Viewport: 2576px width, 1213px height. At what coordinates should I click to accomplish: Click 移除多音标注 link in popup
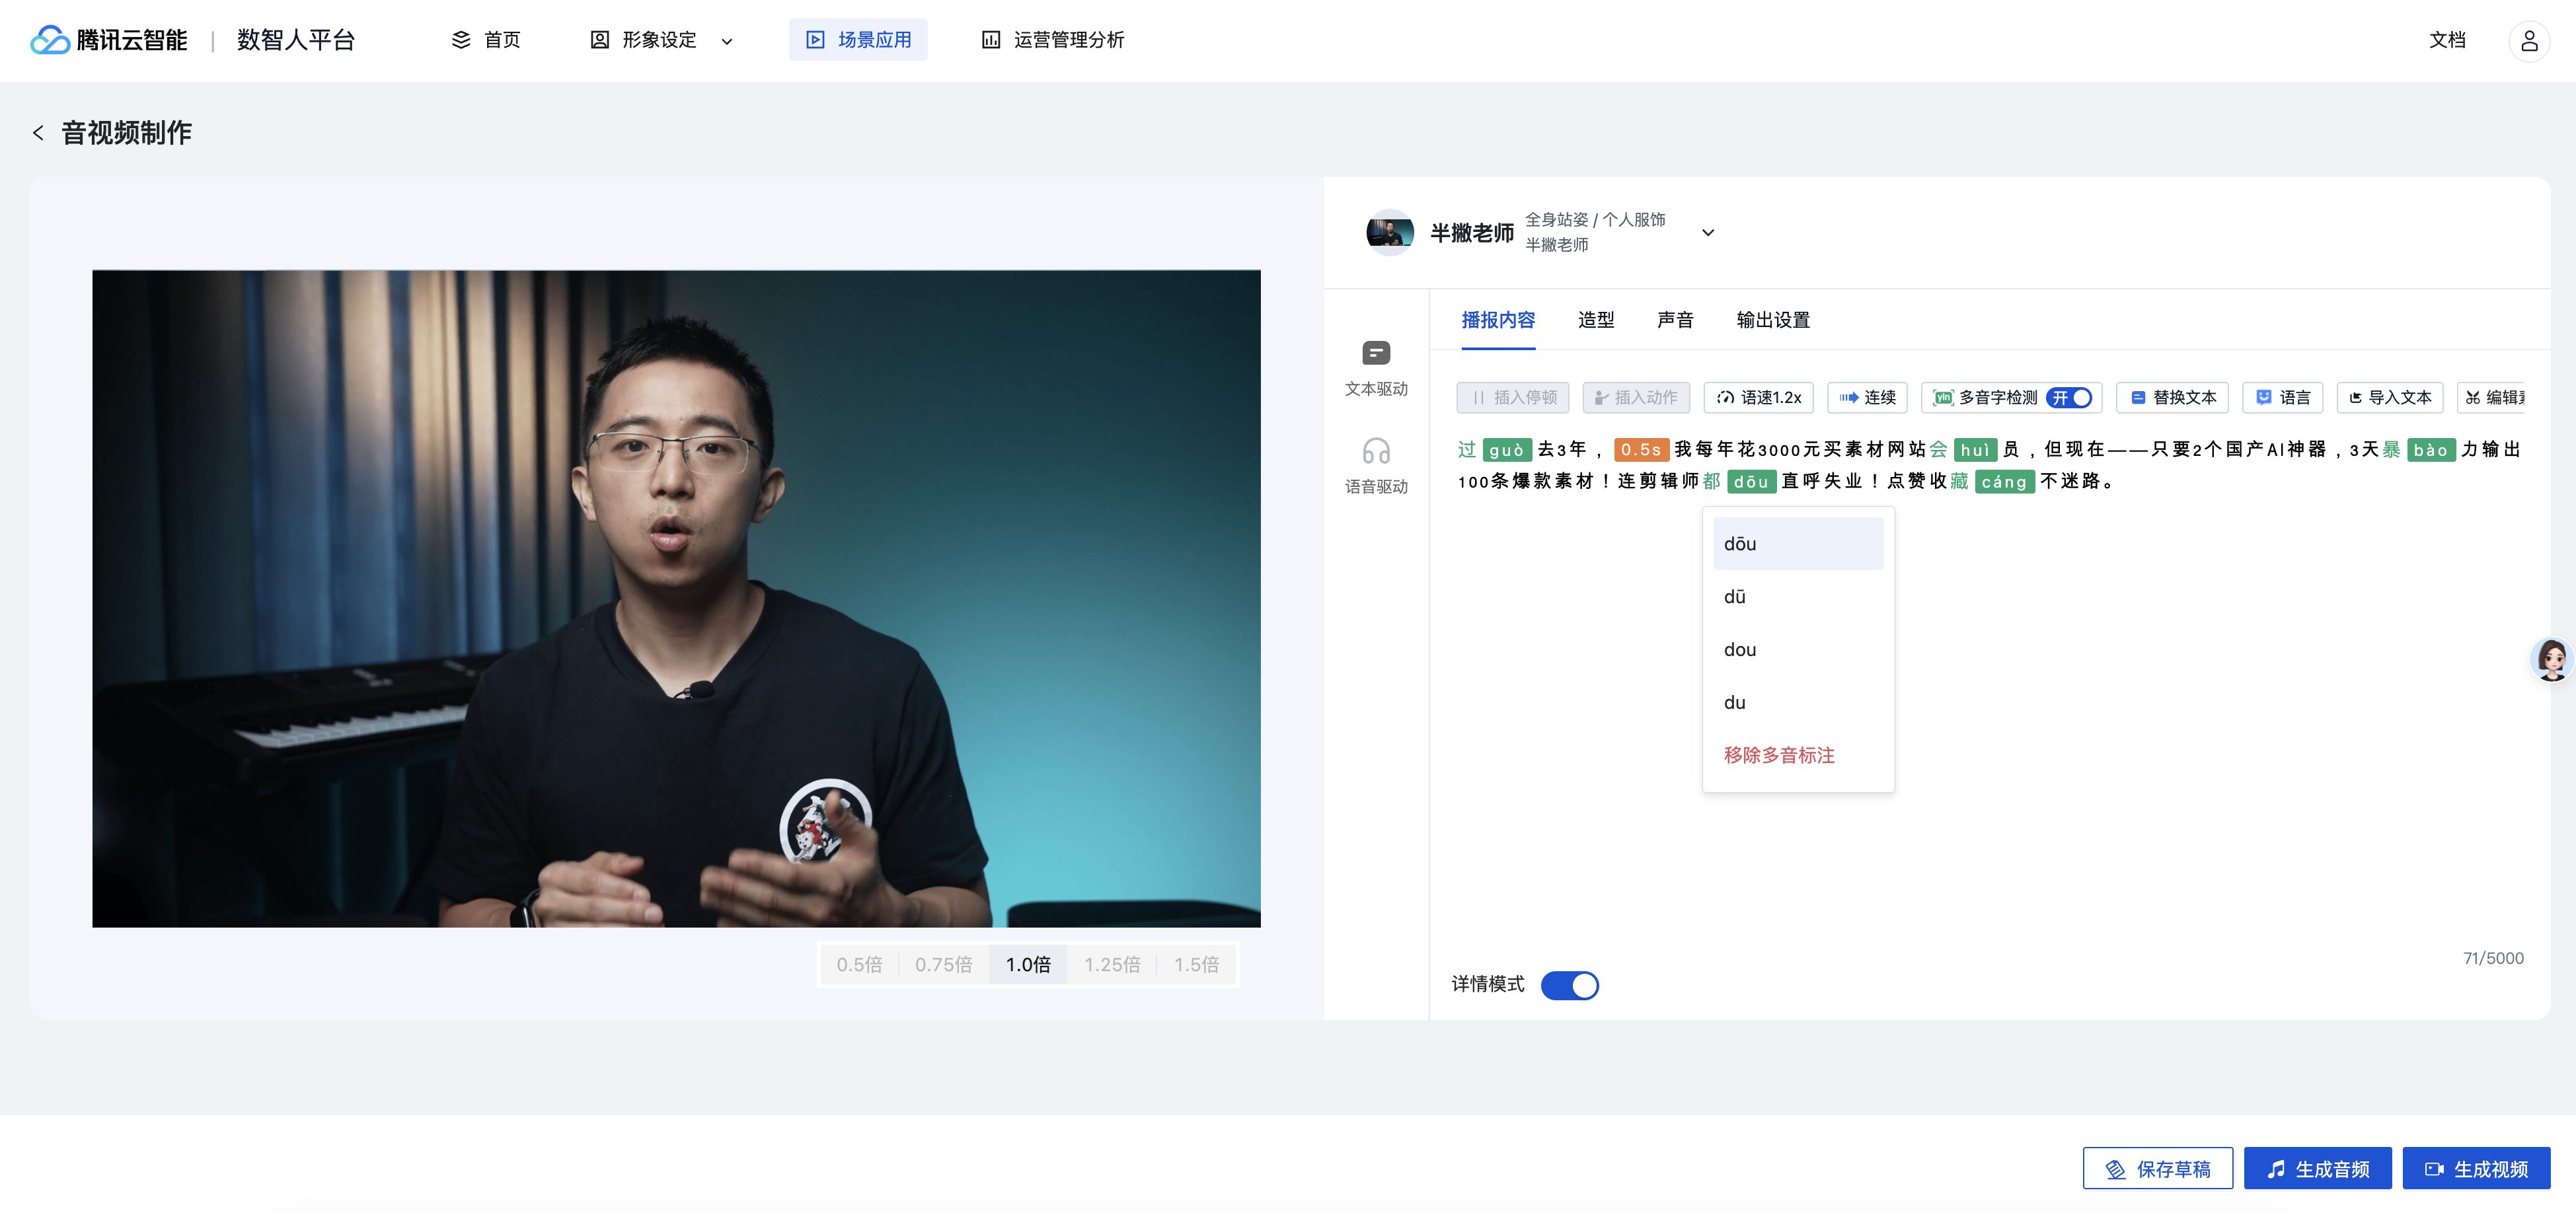click(x=1779, y=756)
